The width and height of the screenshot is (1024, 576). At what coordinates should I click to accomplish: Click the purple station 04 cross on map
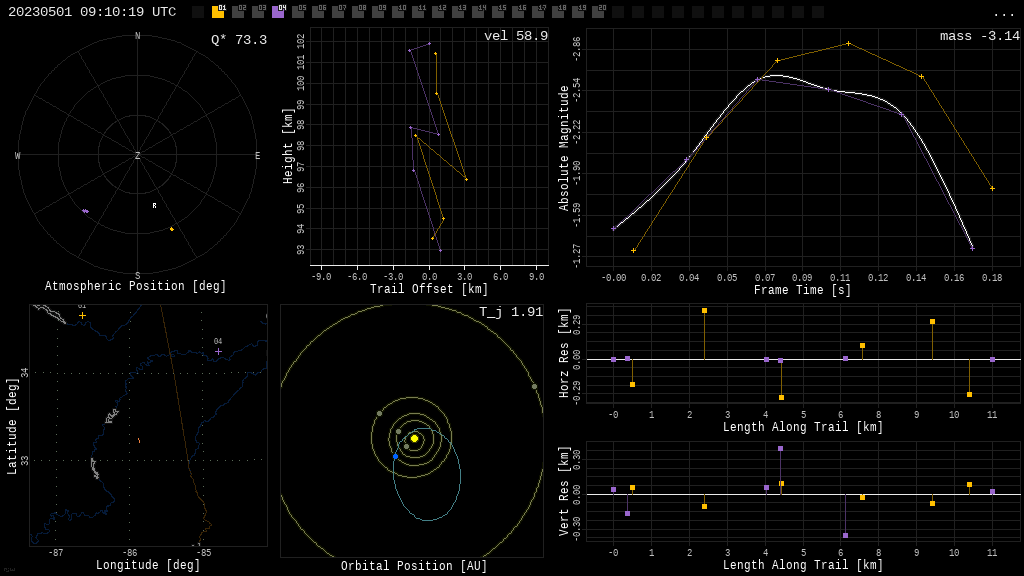click(218, 351)
